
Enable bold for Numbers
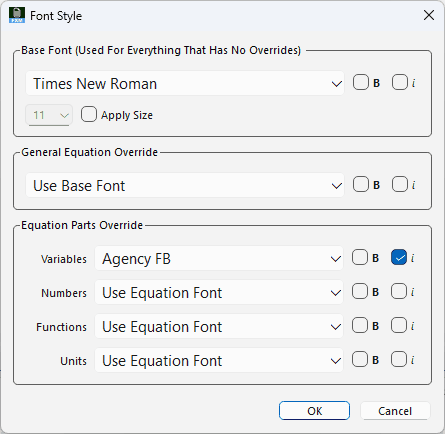coord(360,291)
